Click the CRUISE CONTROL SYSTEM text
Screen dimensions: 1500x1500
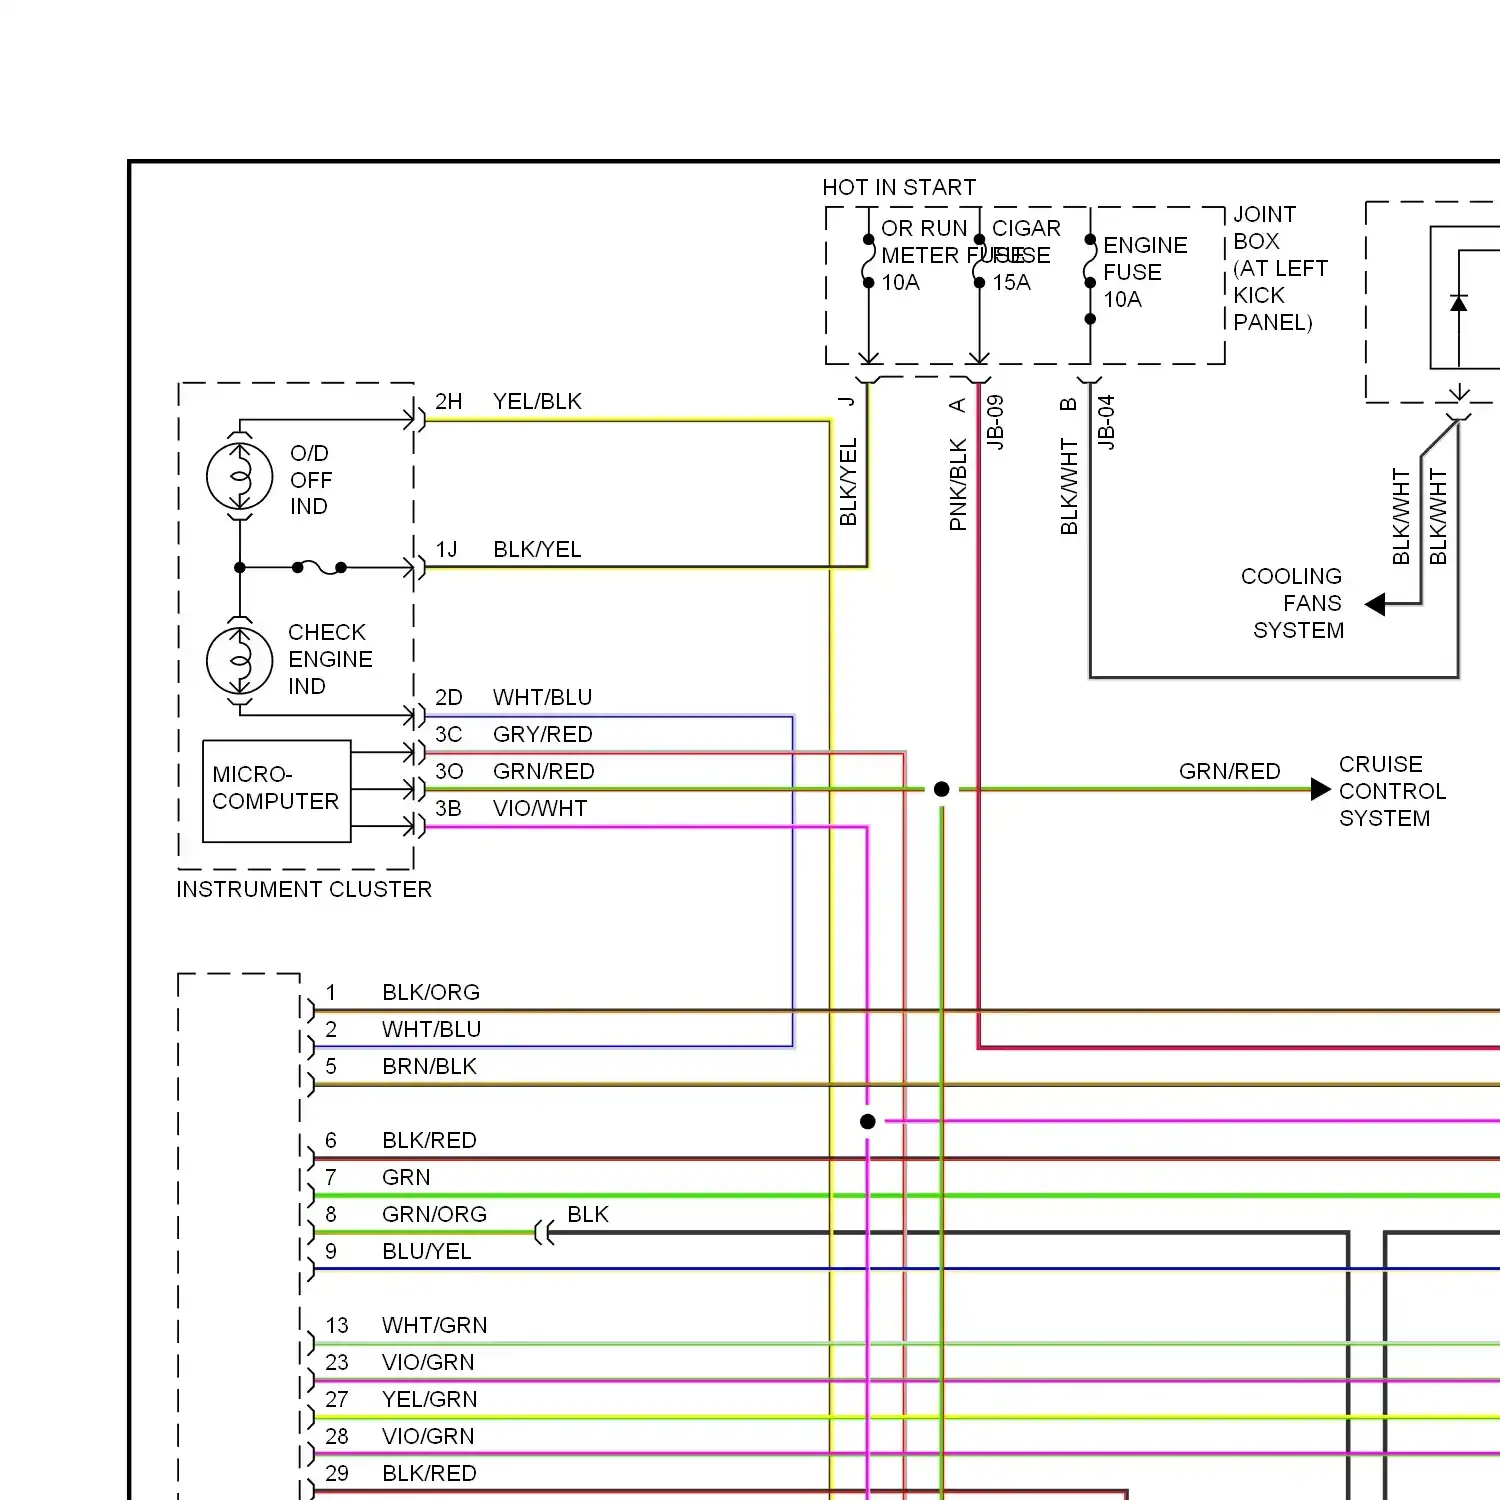(x=1392, y=791)
